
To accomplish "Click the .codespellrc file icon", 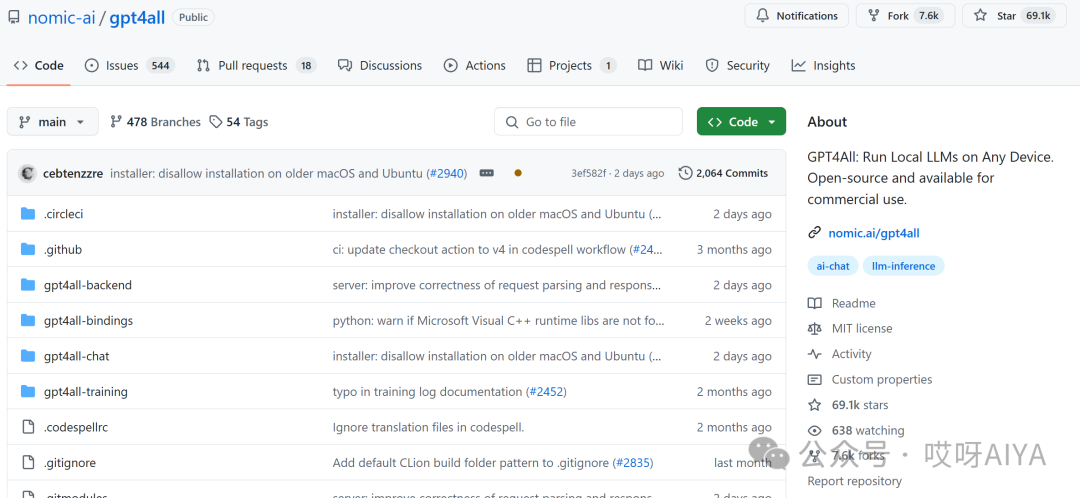I will pyautogui.click(x=28, y=428).
